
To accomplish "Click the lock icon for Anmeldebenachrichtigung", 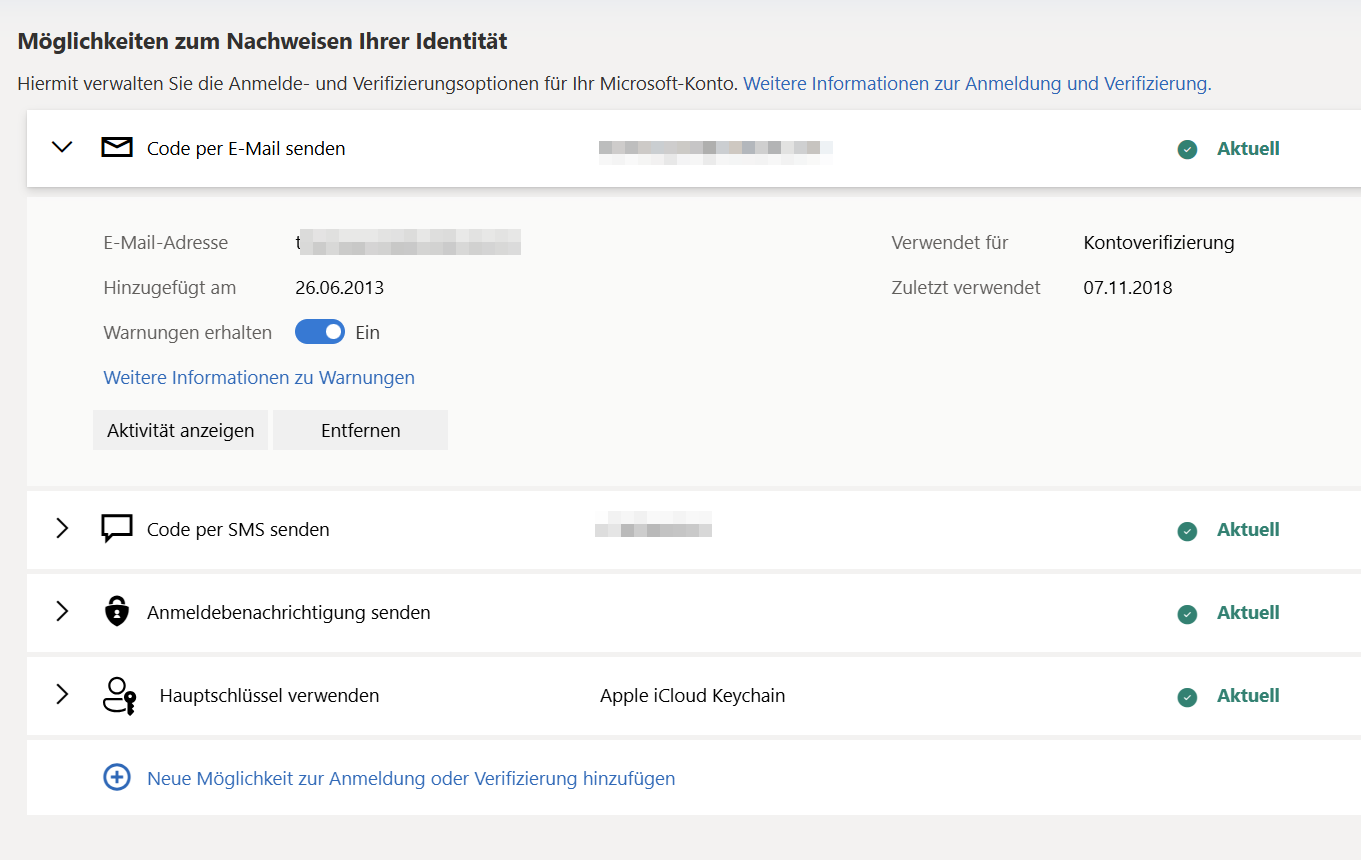I will [x=116, y=611].
